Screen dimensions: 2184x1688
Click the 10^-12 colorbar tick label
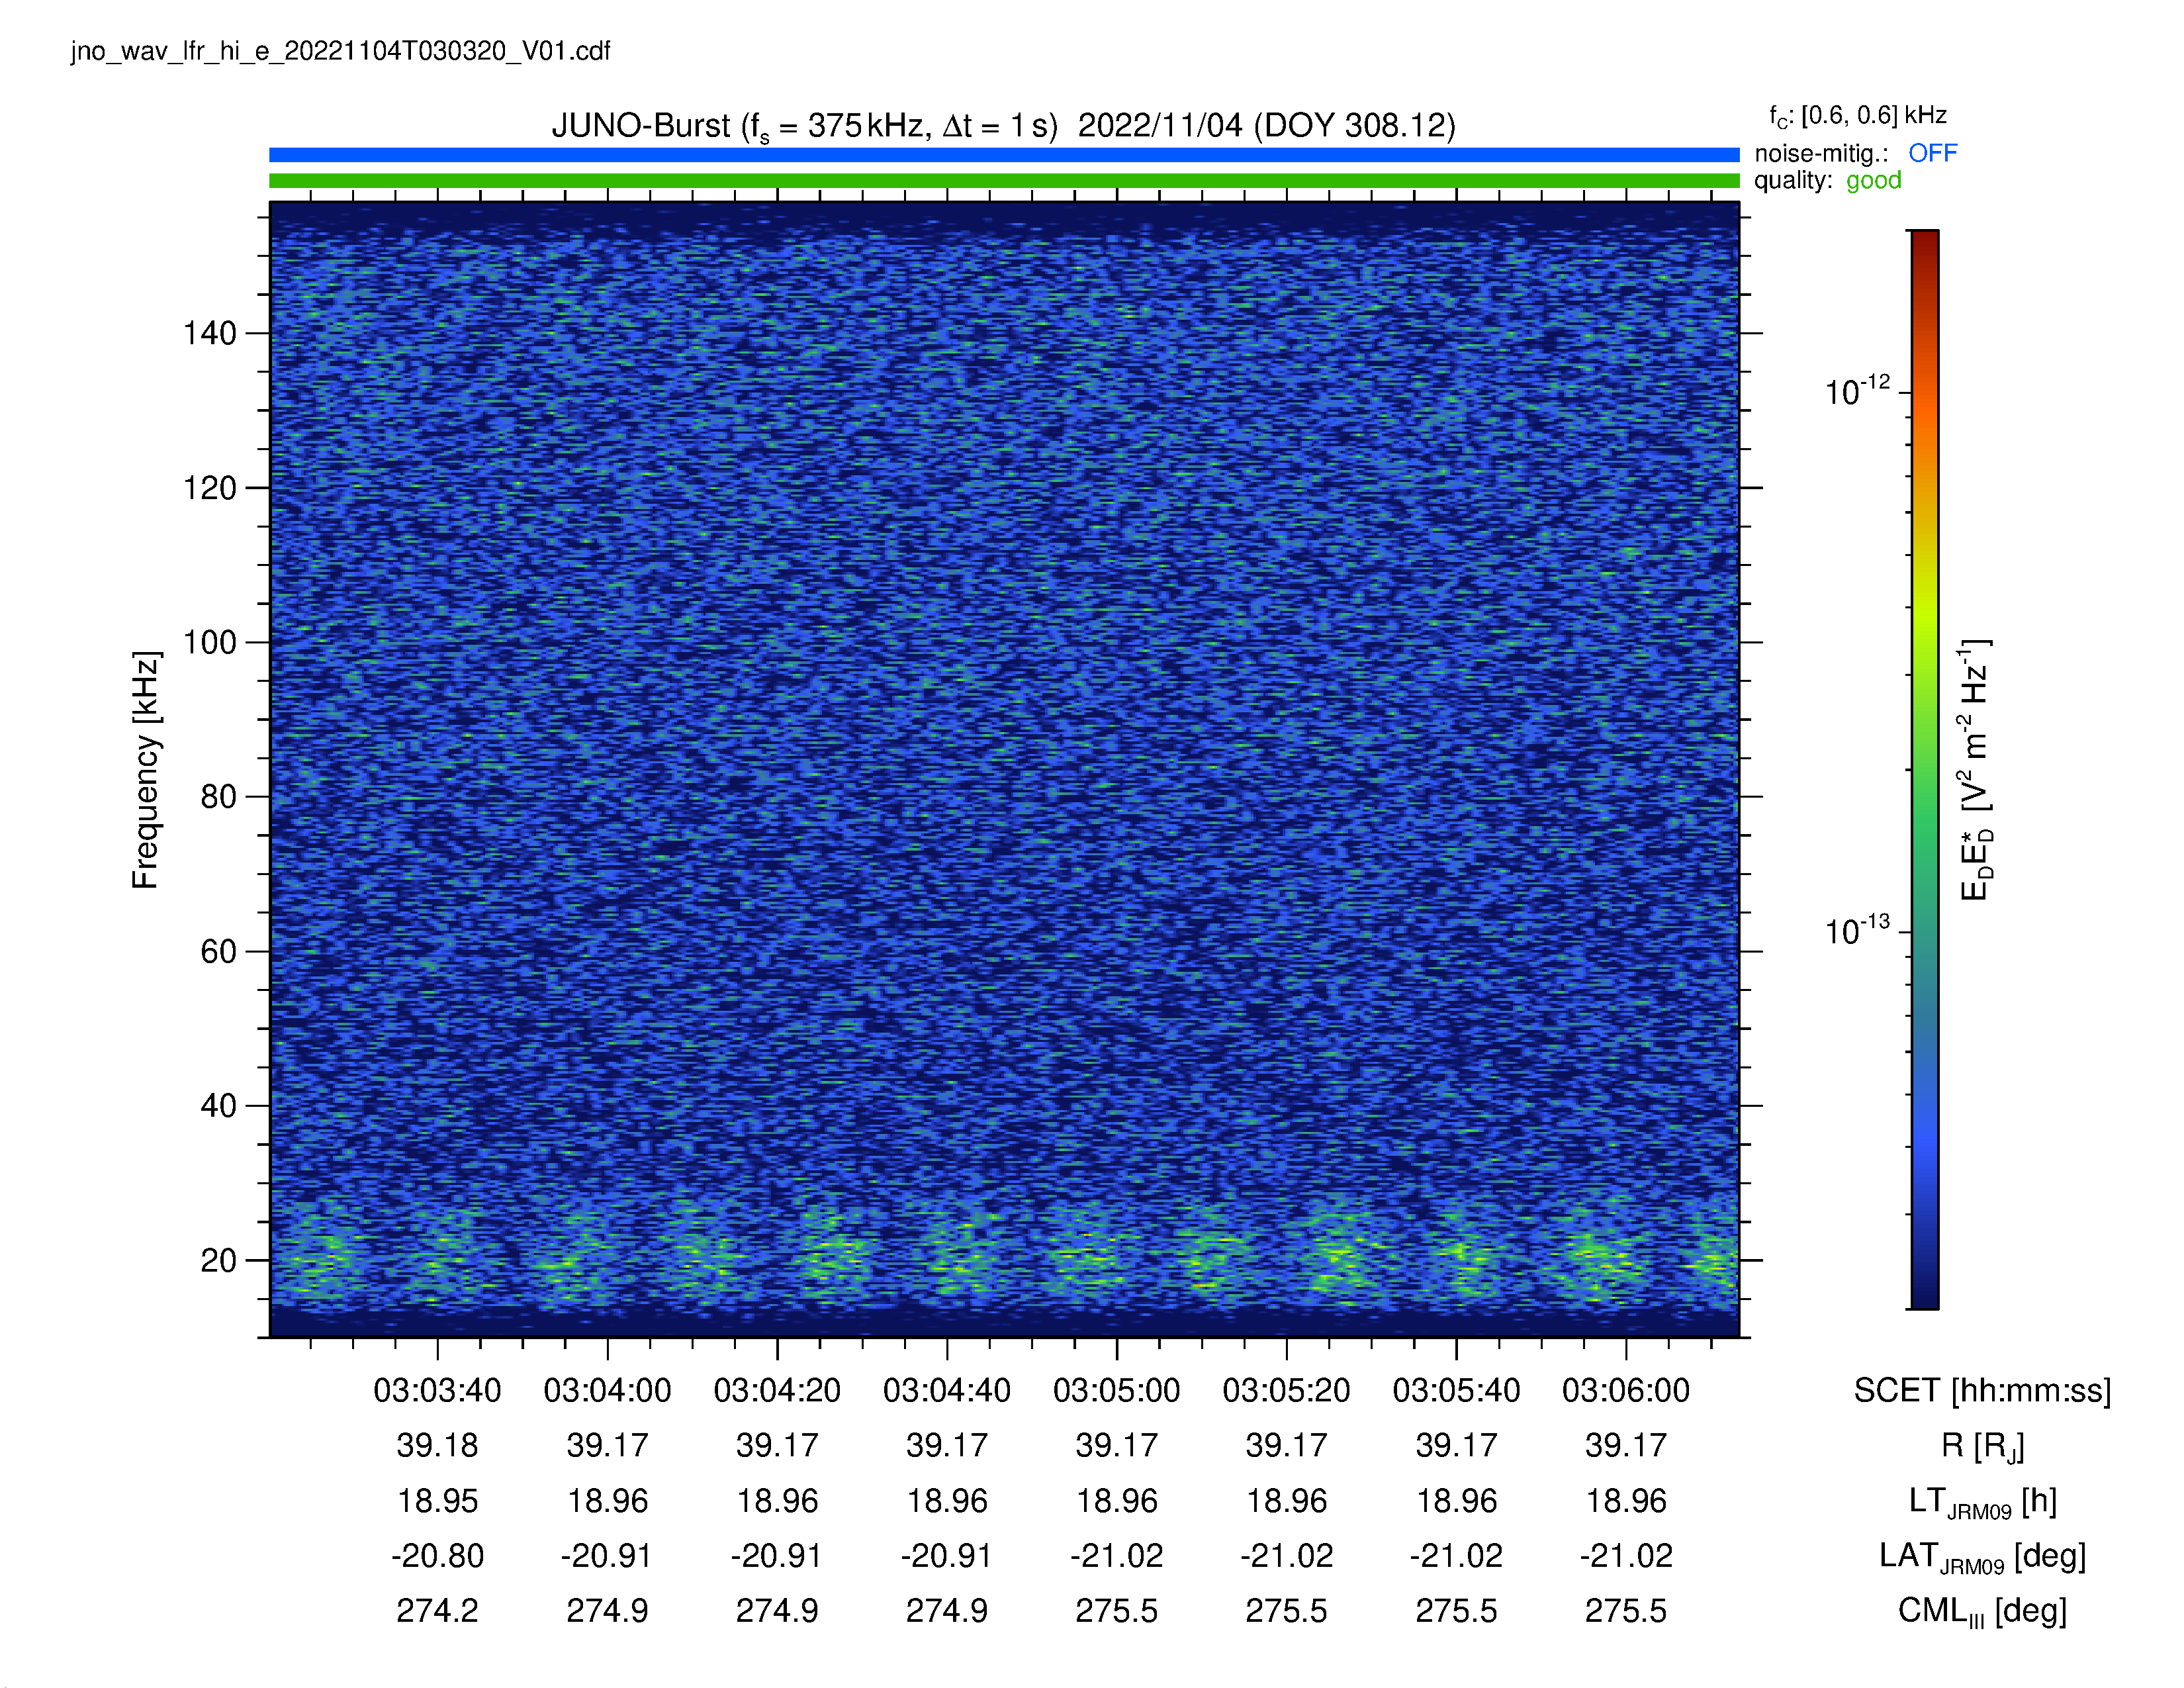[1858, 390]
